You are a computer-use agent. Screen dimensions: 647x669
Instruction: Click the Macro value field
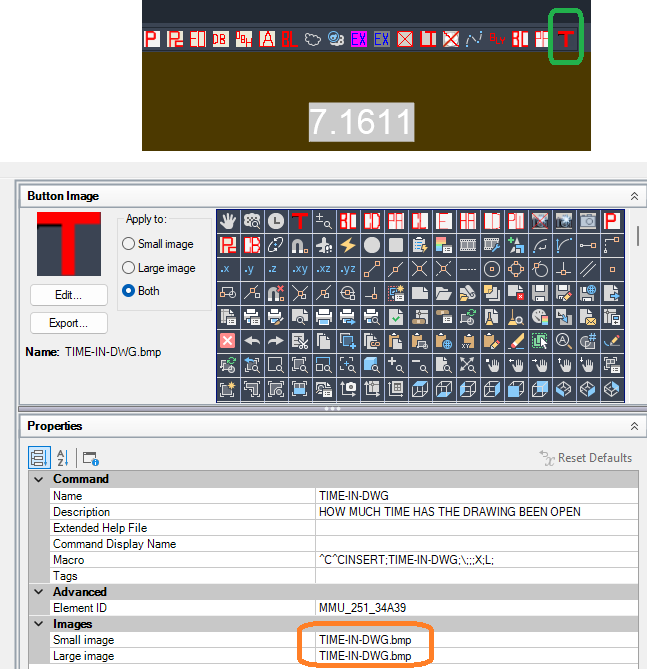click(477, 560)
